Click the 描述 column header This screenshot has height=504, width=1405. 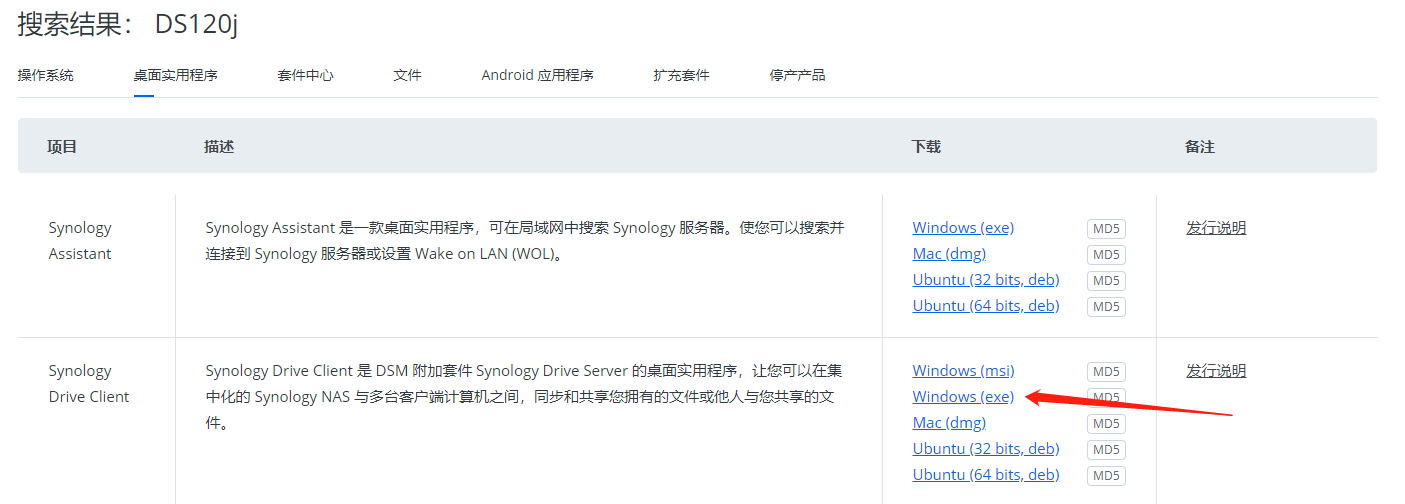pos(219,147)
